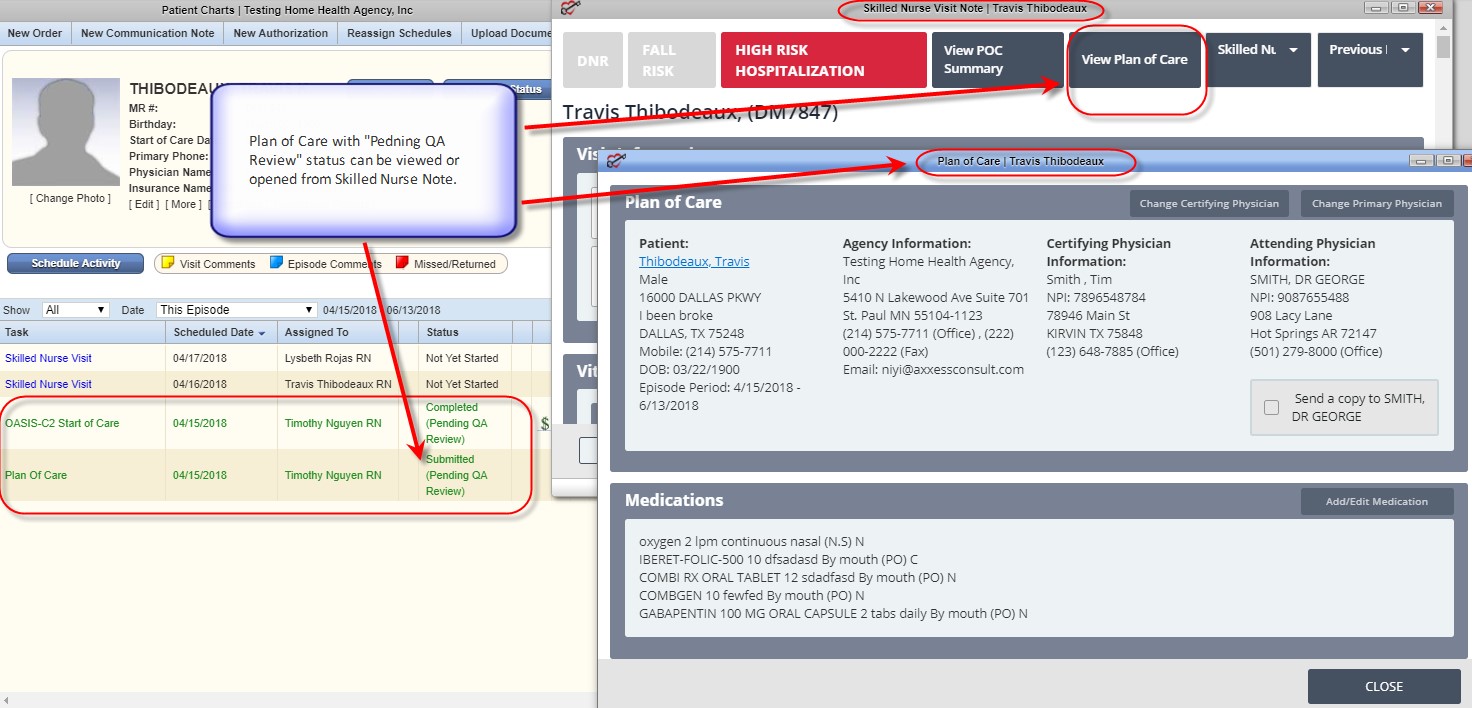Screen dimensions: 1472x708
Task: Click the NPI: 7896548784 text
Action: [1096, 297]
